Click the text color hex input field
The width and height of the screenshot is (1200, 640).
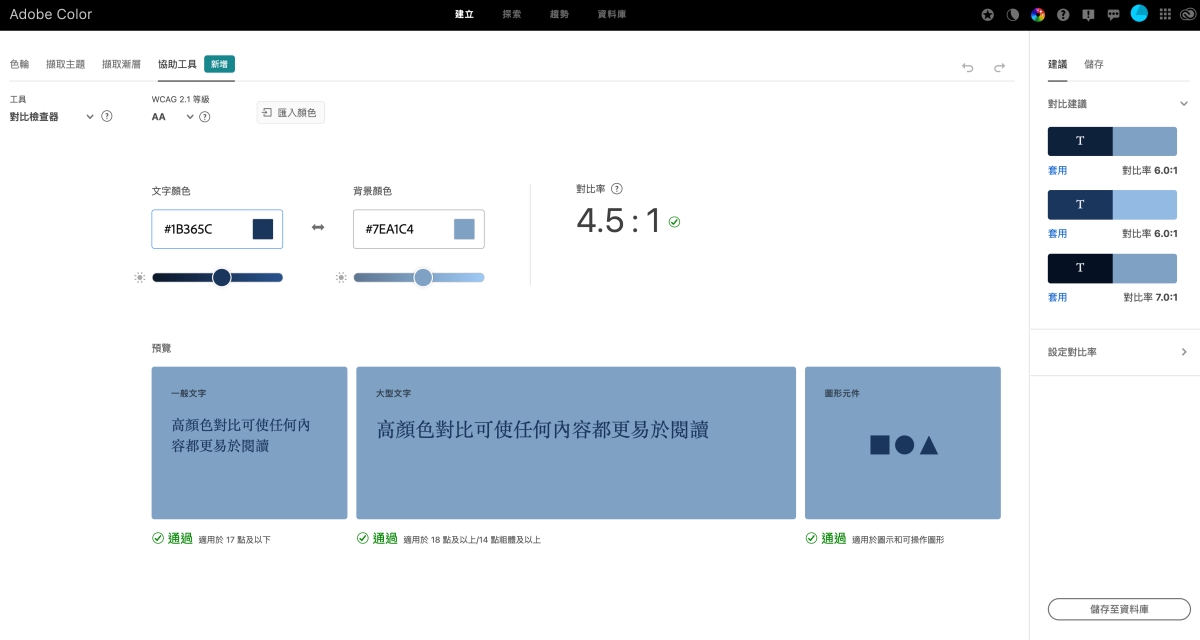click(202, 229)
